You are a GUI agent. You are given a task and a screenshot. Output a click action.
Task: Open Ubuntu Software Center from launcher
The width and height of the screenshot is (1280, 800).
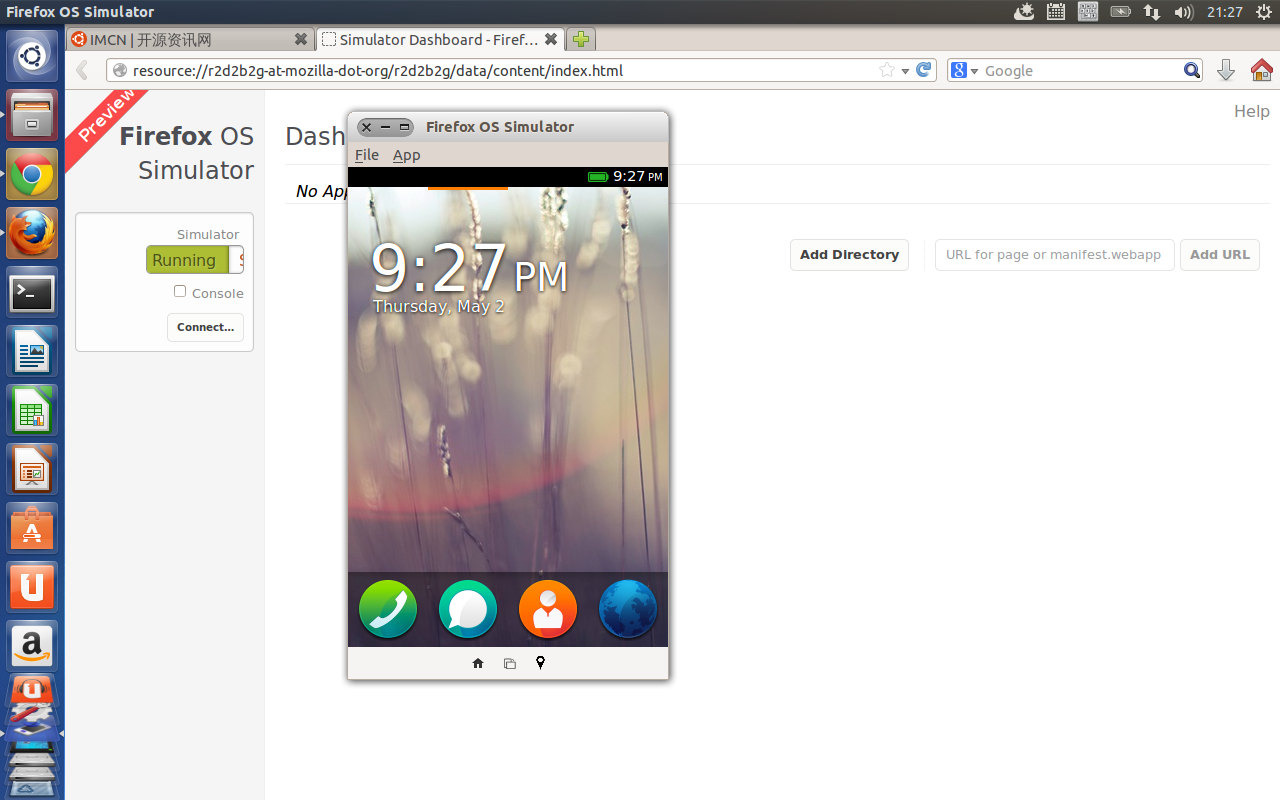pyautogui.click(x=32, y=529)
